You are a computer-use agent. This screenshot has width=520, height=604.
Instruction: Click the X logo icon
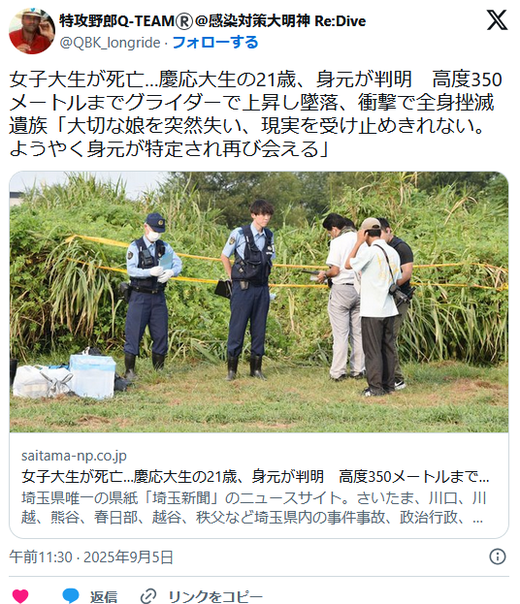click(x=497, y=20)
